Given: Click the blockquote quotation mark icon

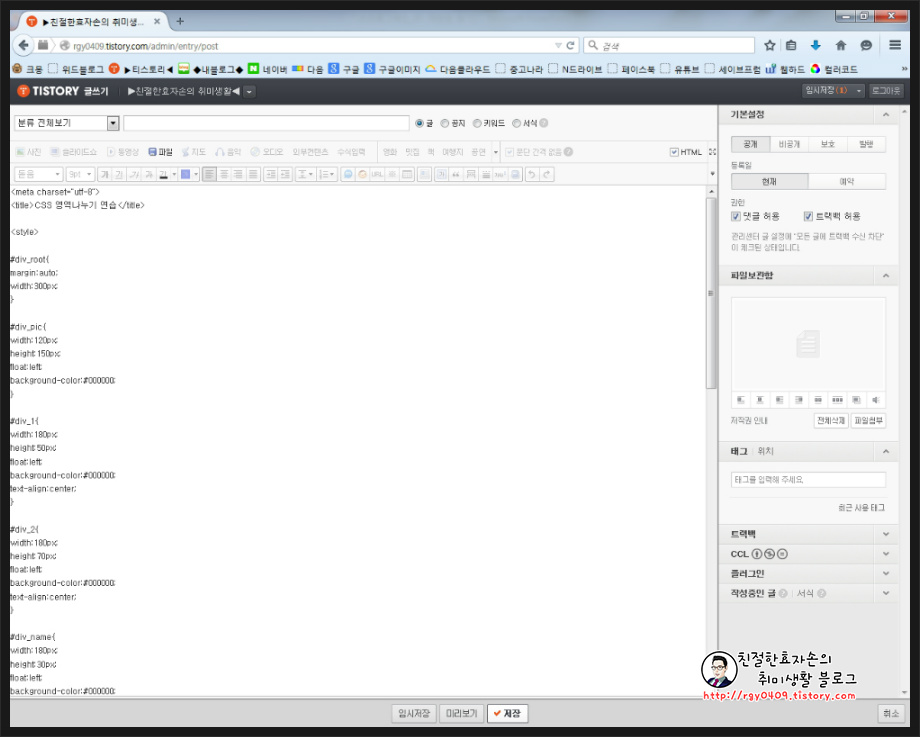Looking at the screenshot, I should 456,174.
